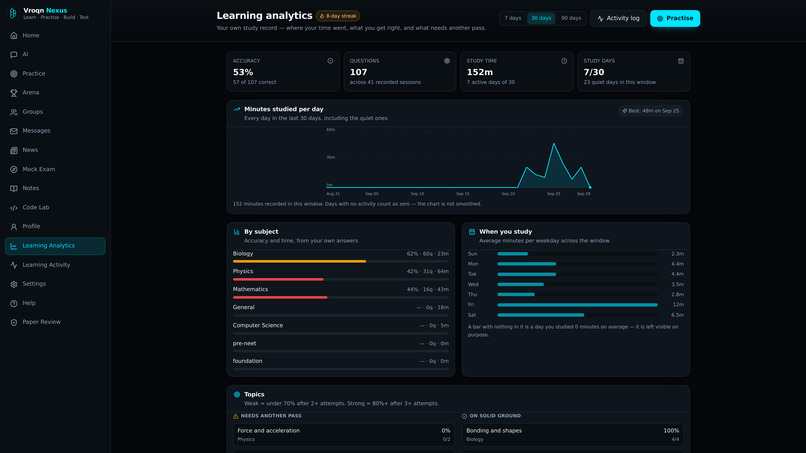Image resolution: width=806 pixels, height=453 pixels.
Task: Open the Groups people icon
Action: tap(14, 112)
